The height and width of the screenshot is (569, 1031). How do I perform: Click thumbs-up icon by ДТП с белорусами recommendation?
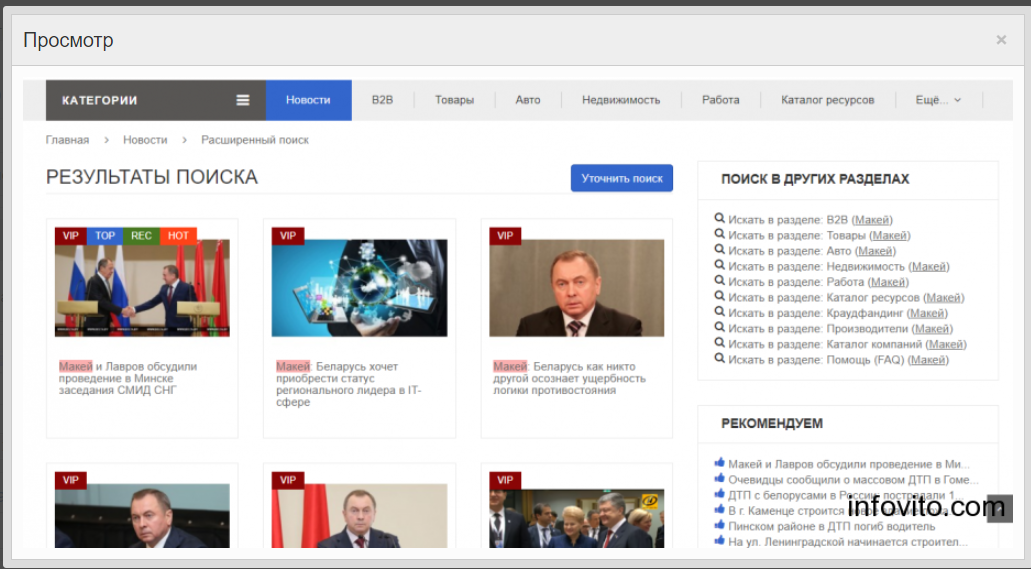tap(719, 493)
